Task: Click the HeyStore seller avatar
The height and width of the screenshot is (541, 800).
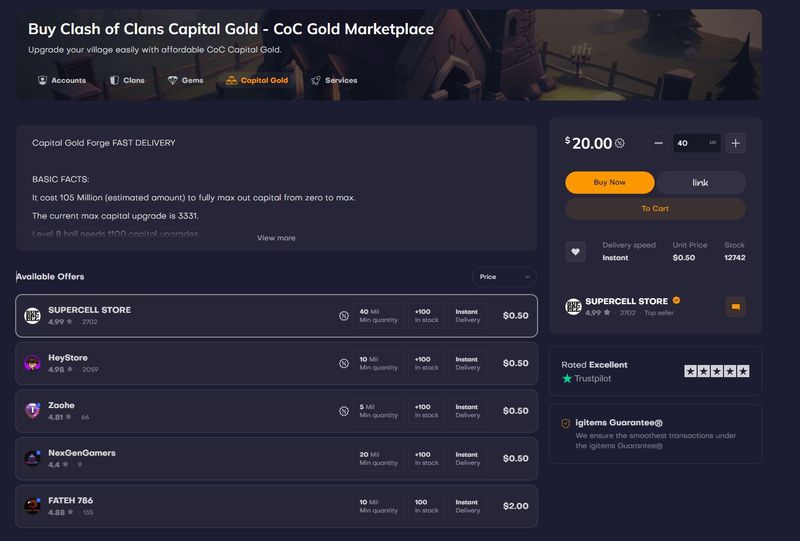Action: pos(33,363)
